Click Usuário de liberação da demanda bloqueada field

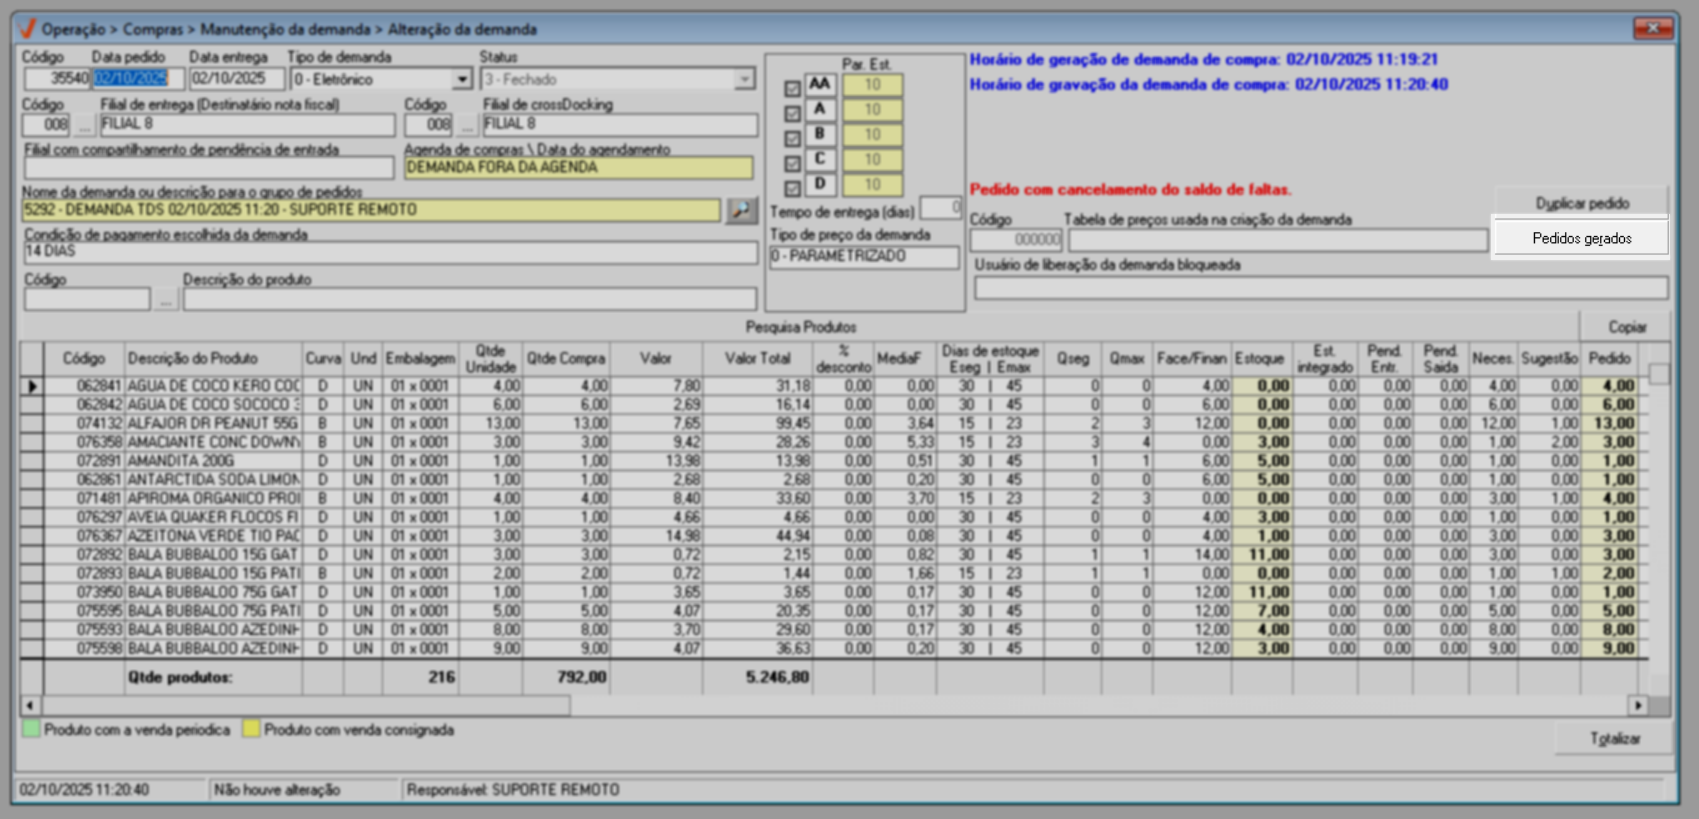pos(1321,288)
